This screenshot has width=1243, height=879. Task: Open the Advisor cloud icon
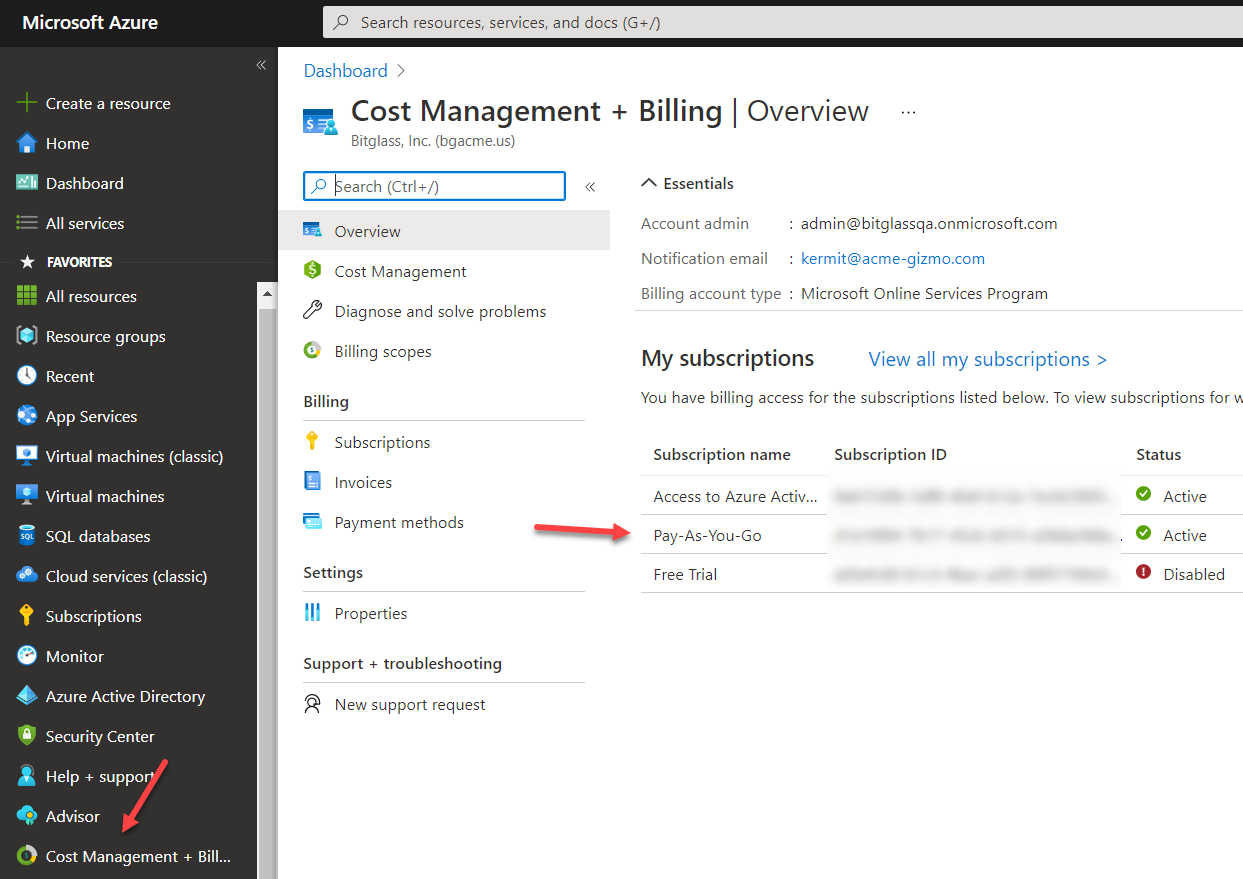tap(27, 816)
